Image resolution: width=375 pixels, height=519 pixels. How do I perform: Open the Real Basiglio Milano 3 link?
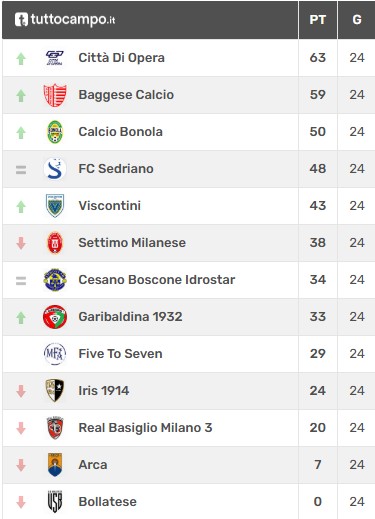(x=145, y=428)
